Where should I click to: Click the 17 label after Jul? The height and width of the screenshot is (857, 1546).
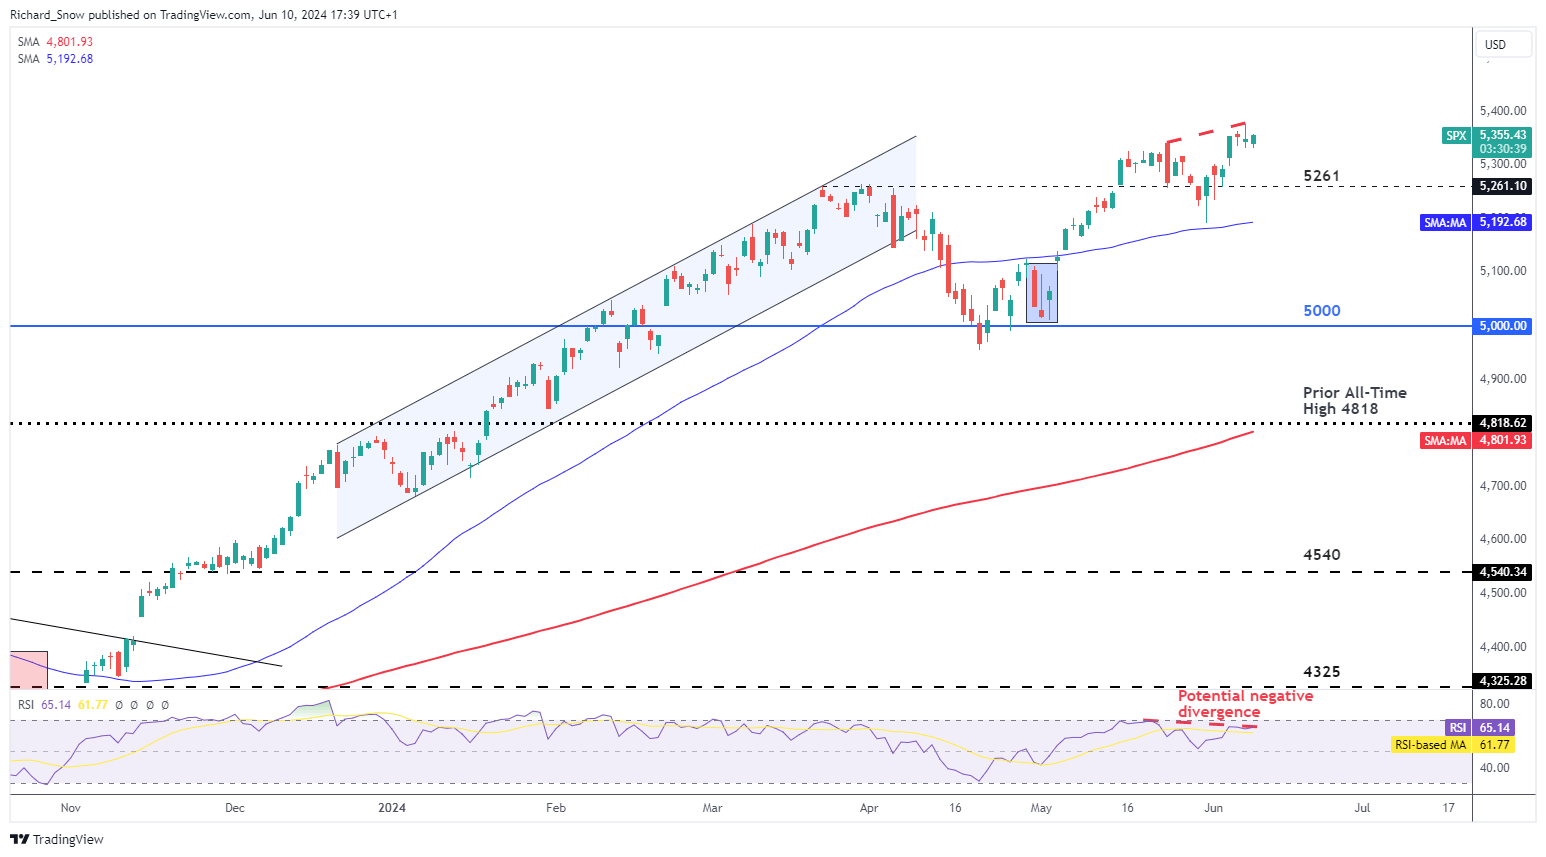pos(1449,808)
